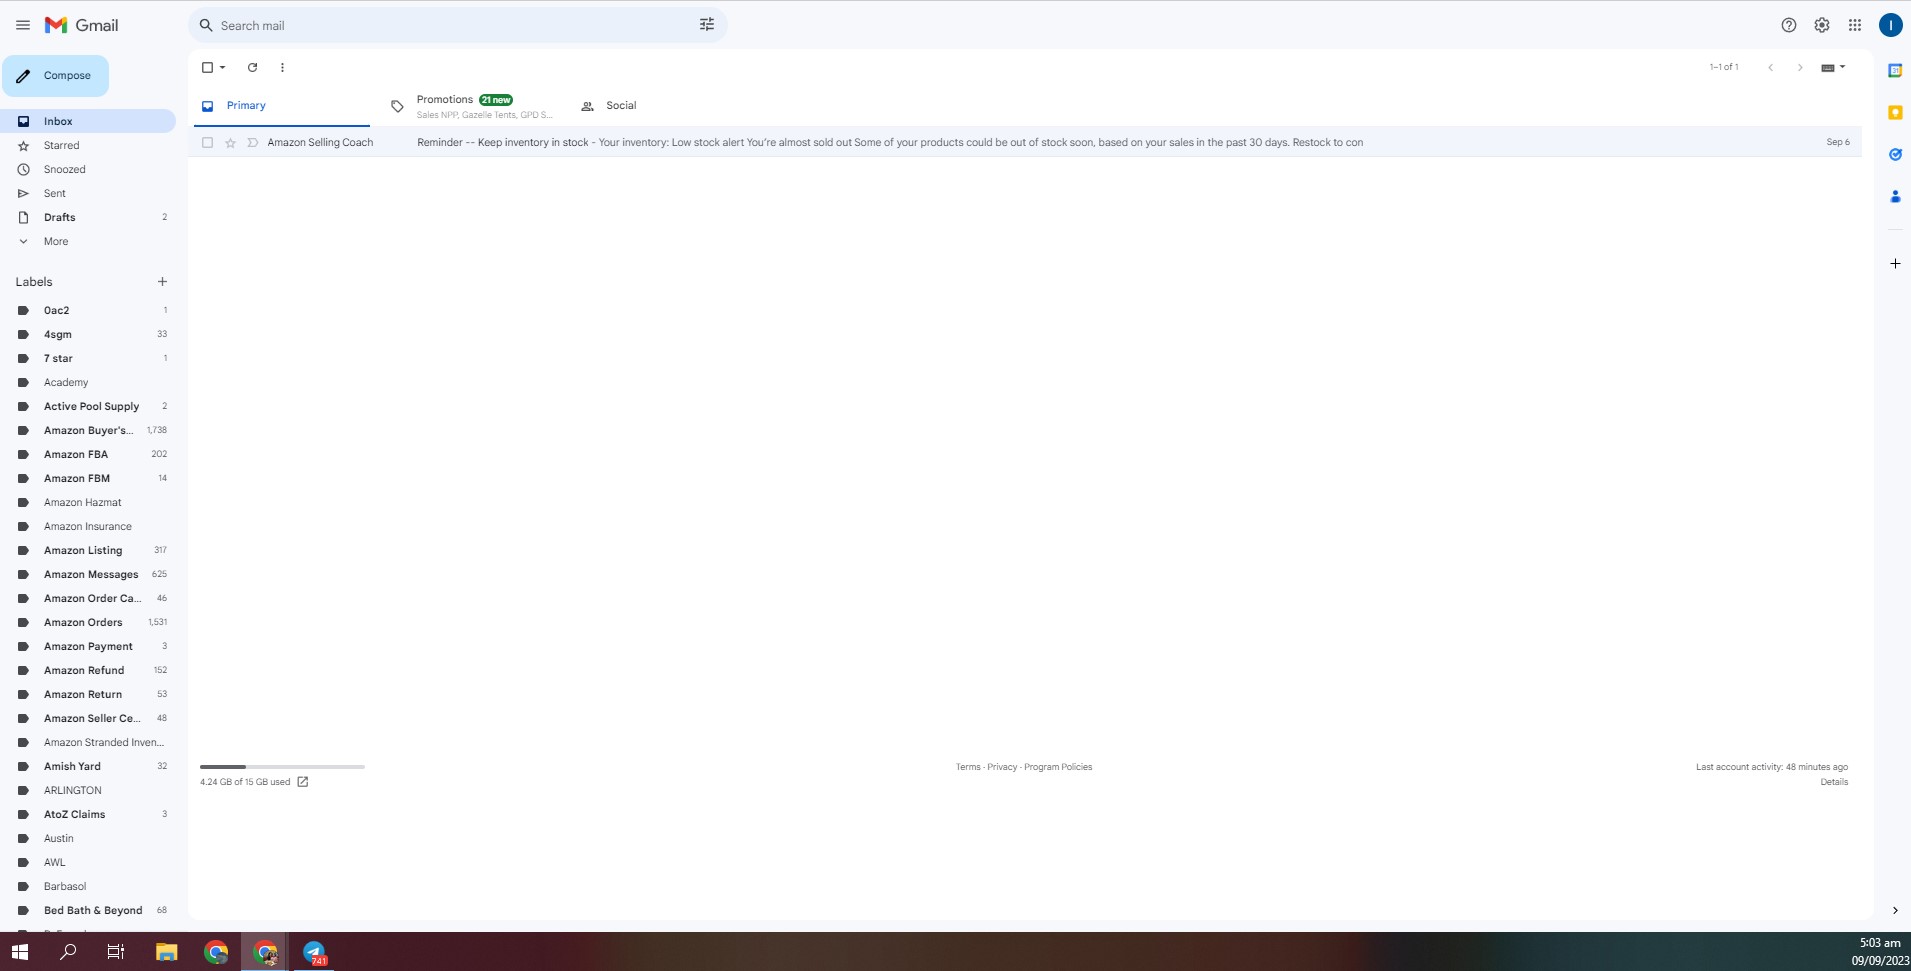Open the select dropdown arrow

[222, 67]
